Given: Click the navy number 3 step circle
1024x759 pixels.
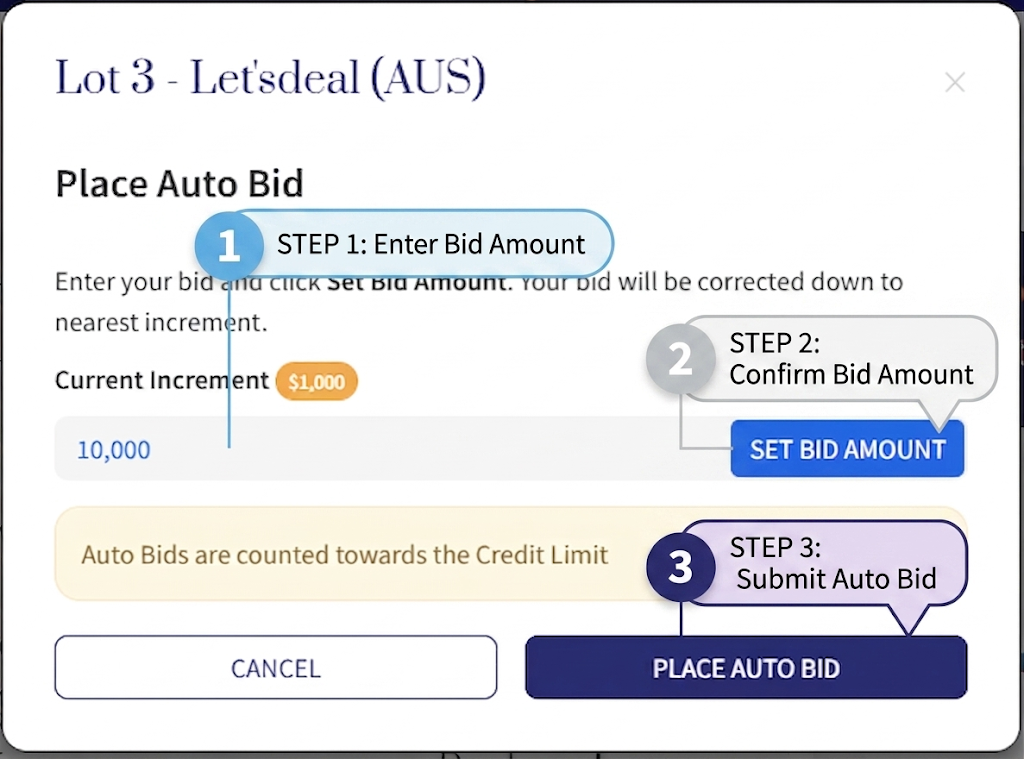Looking at the screenshot, I should 680,567.
